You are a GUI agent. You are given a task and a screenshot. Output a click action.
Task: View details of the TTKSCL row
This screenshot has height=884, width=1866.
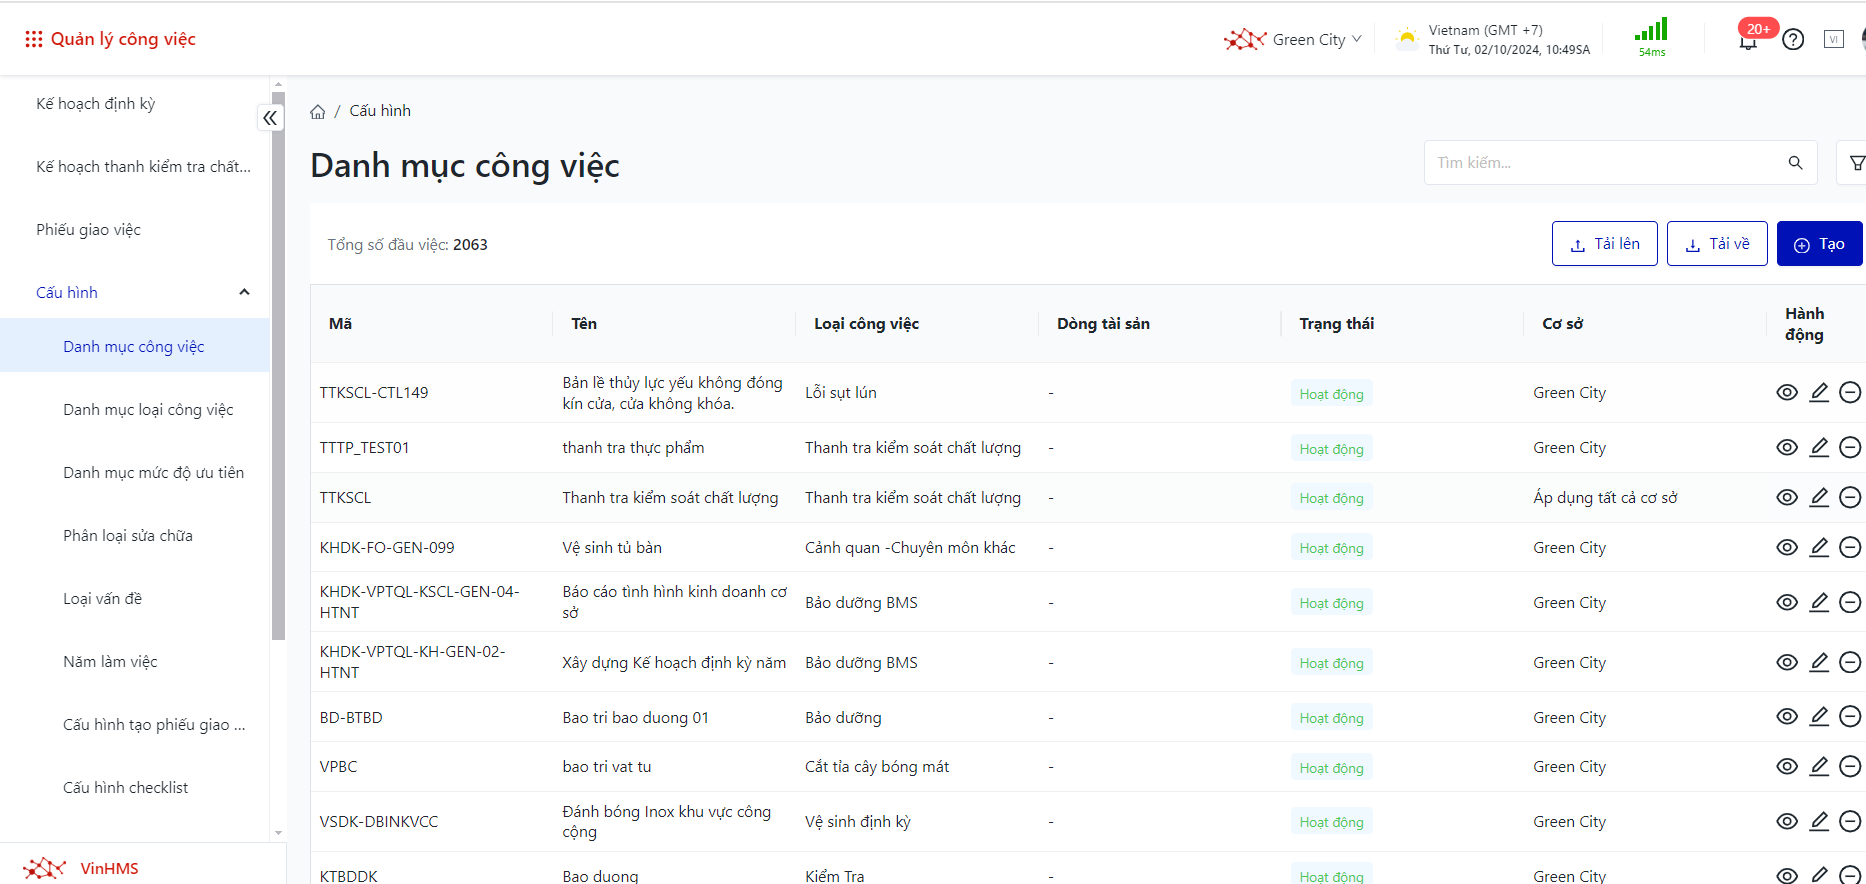click(1786, 497)
